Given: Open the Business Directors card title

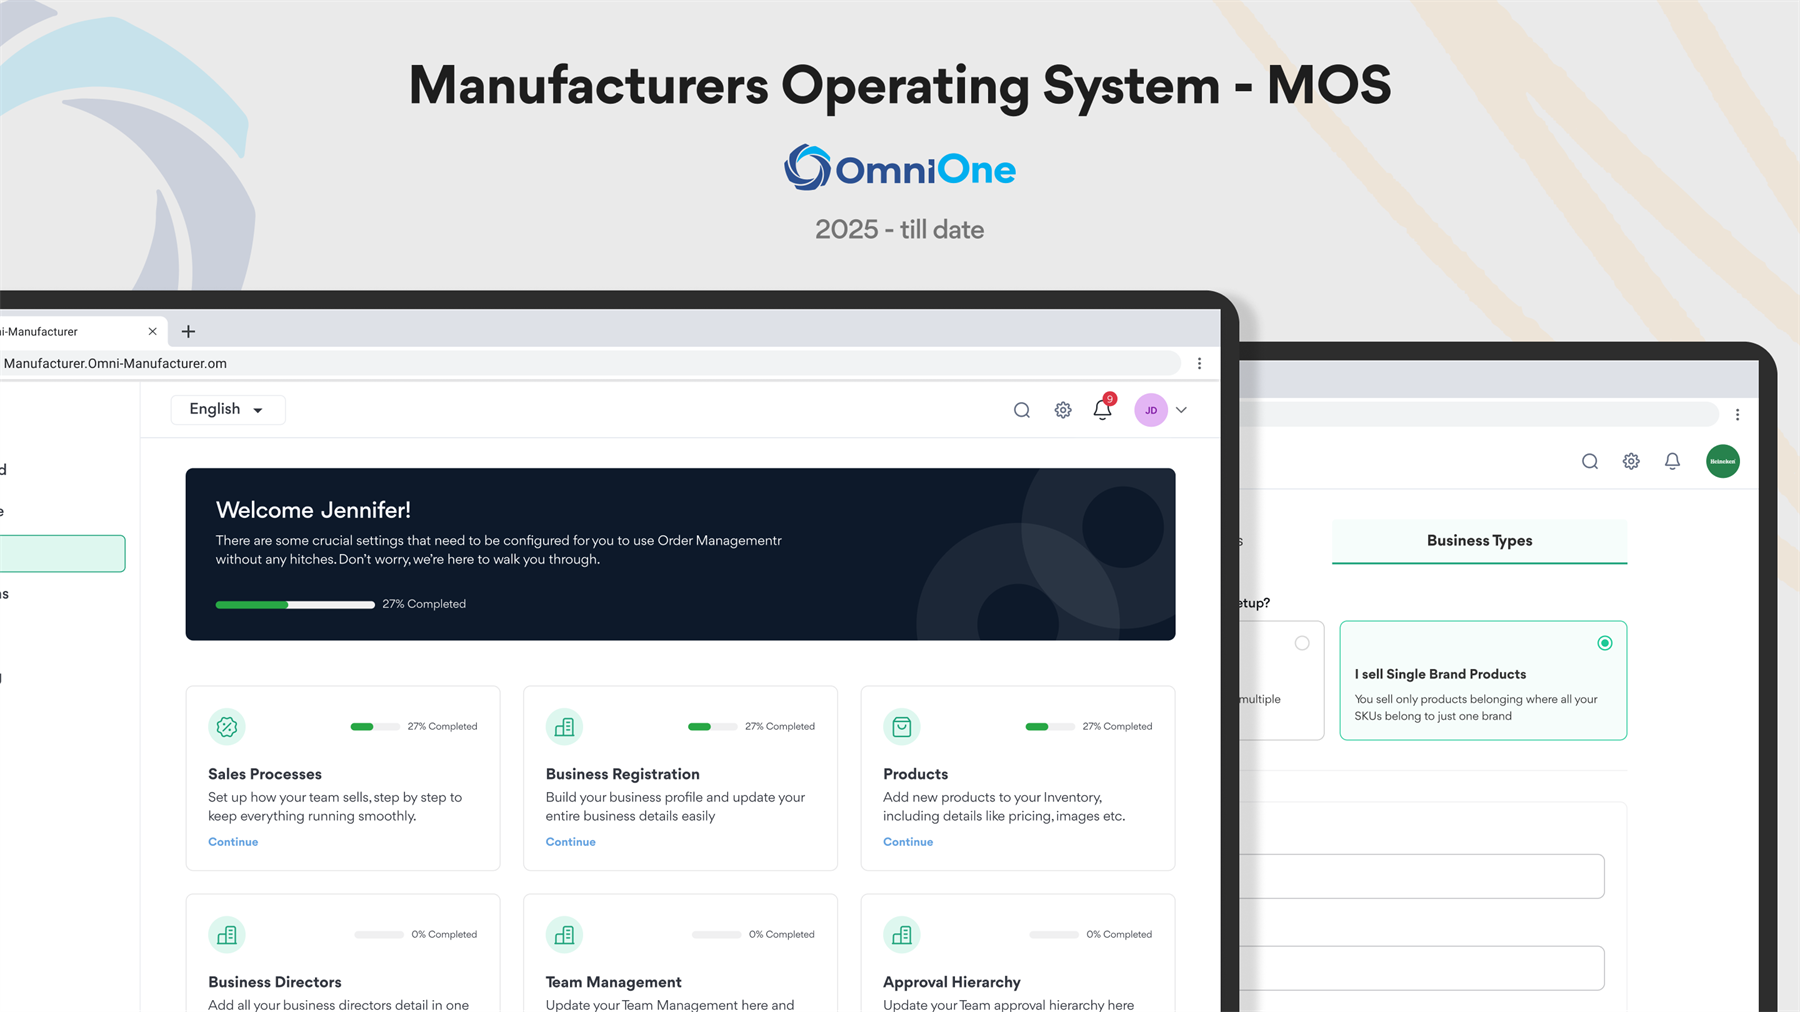Looking at the screenshot, I should [275, 982].
